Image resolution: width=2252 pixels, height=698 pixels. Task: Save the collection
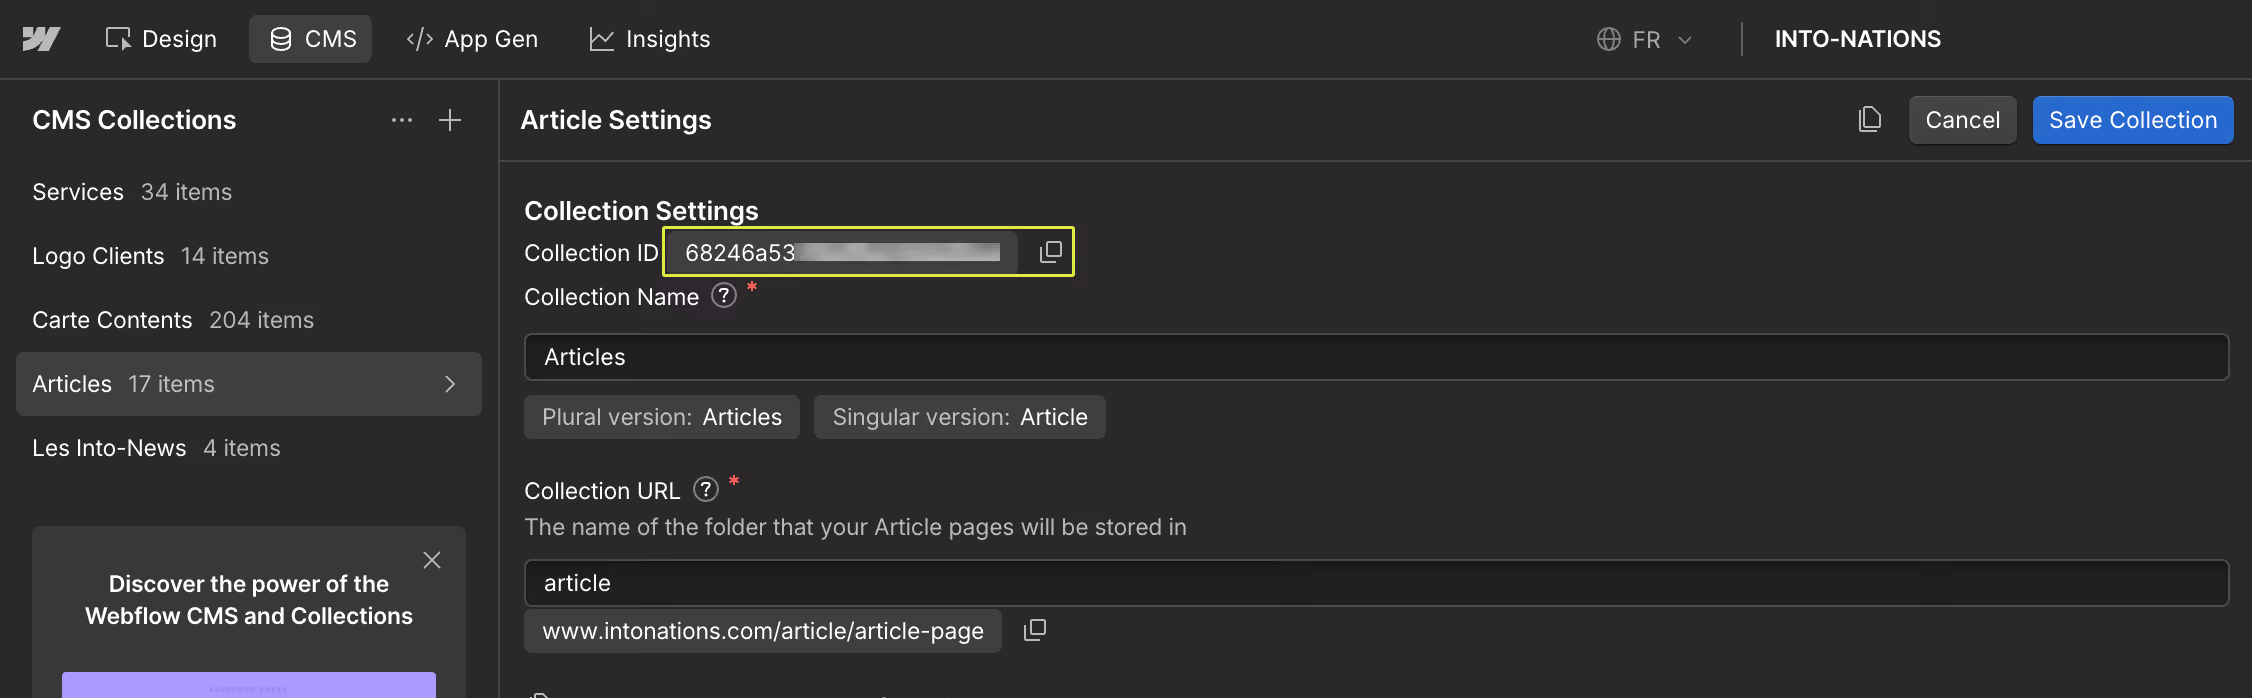pyautogui.click(x=2133, y=120)
